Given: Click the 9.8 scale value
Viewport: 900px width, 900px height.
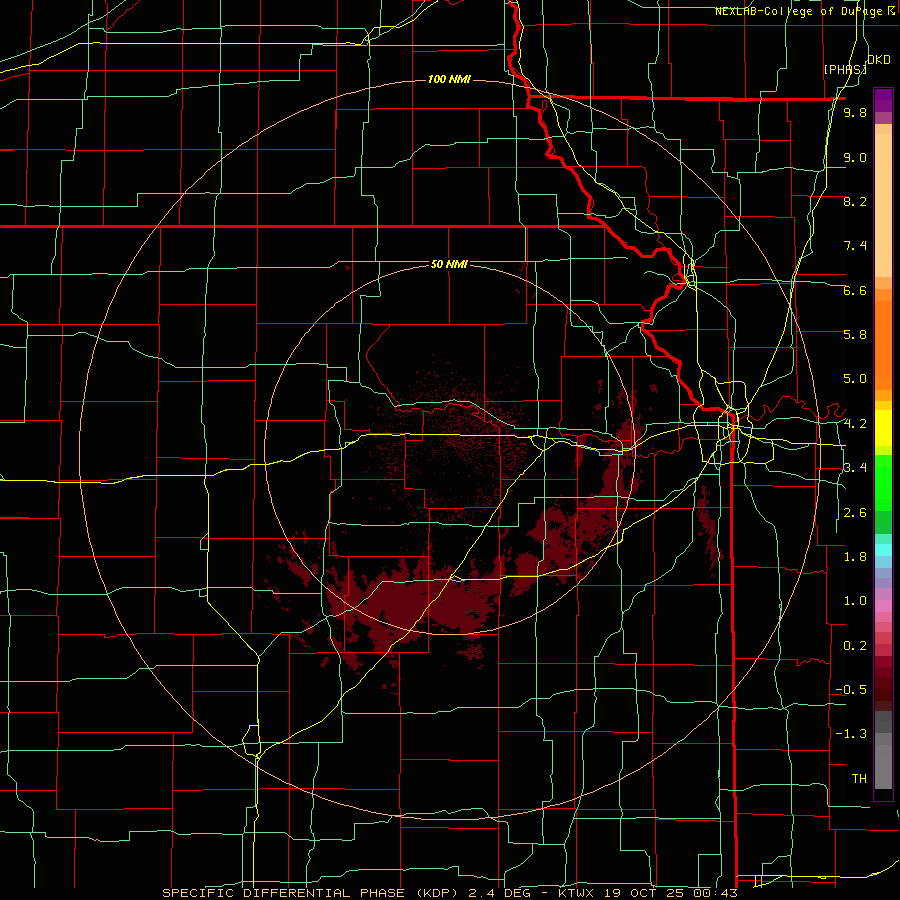Looking at the screenshot, I should pos(855,112).
